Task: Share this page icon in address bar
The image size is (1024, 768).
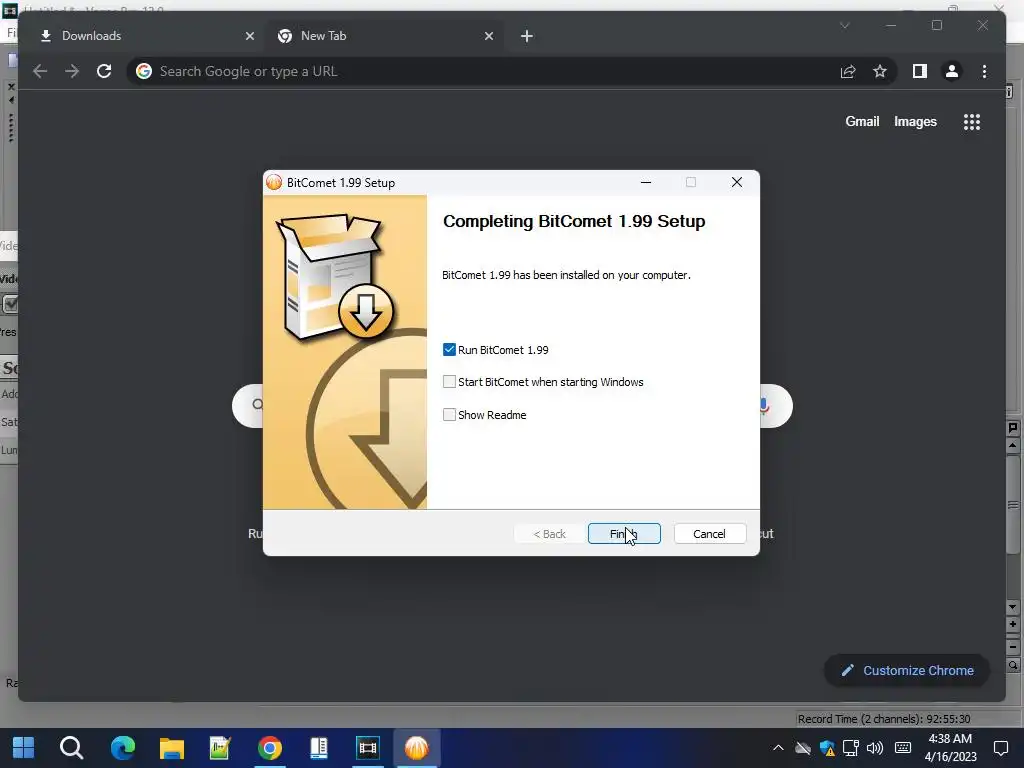Action: [848, 71]
